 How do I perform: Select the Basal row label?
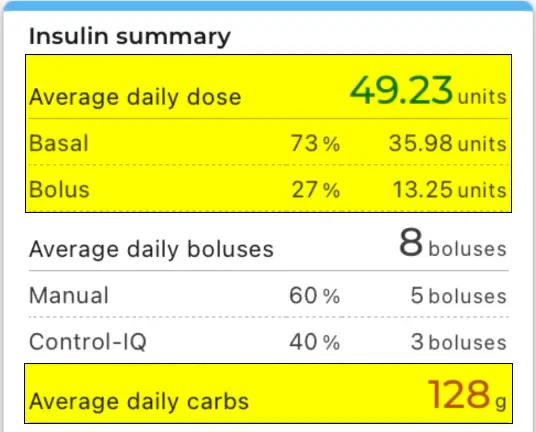pos(59,143)
